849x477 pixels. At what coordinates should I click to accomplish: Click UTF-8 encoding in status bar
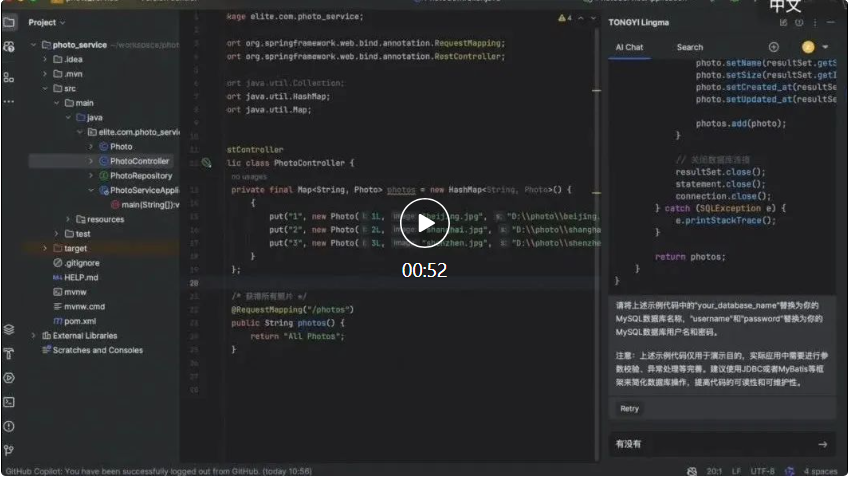point(762,472)
